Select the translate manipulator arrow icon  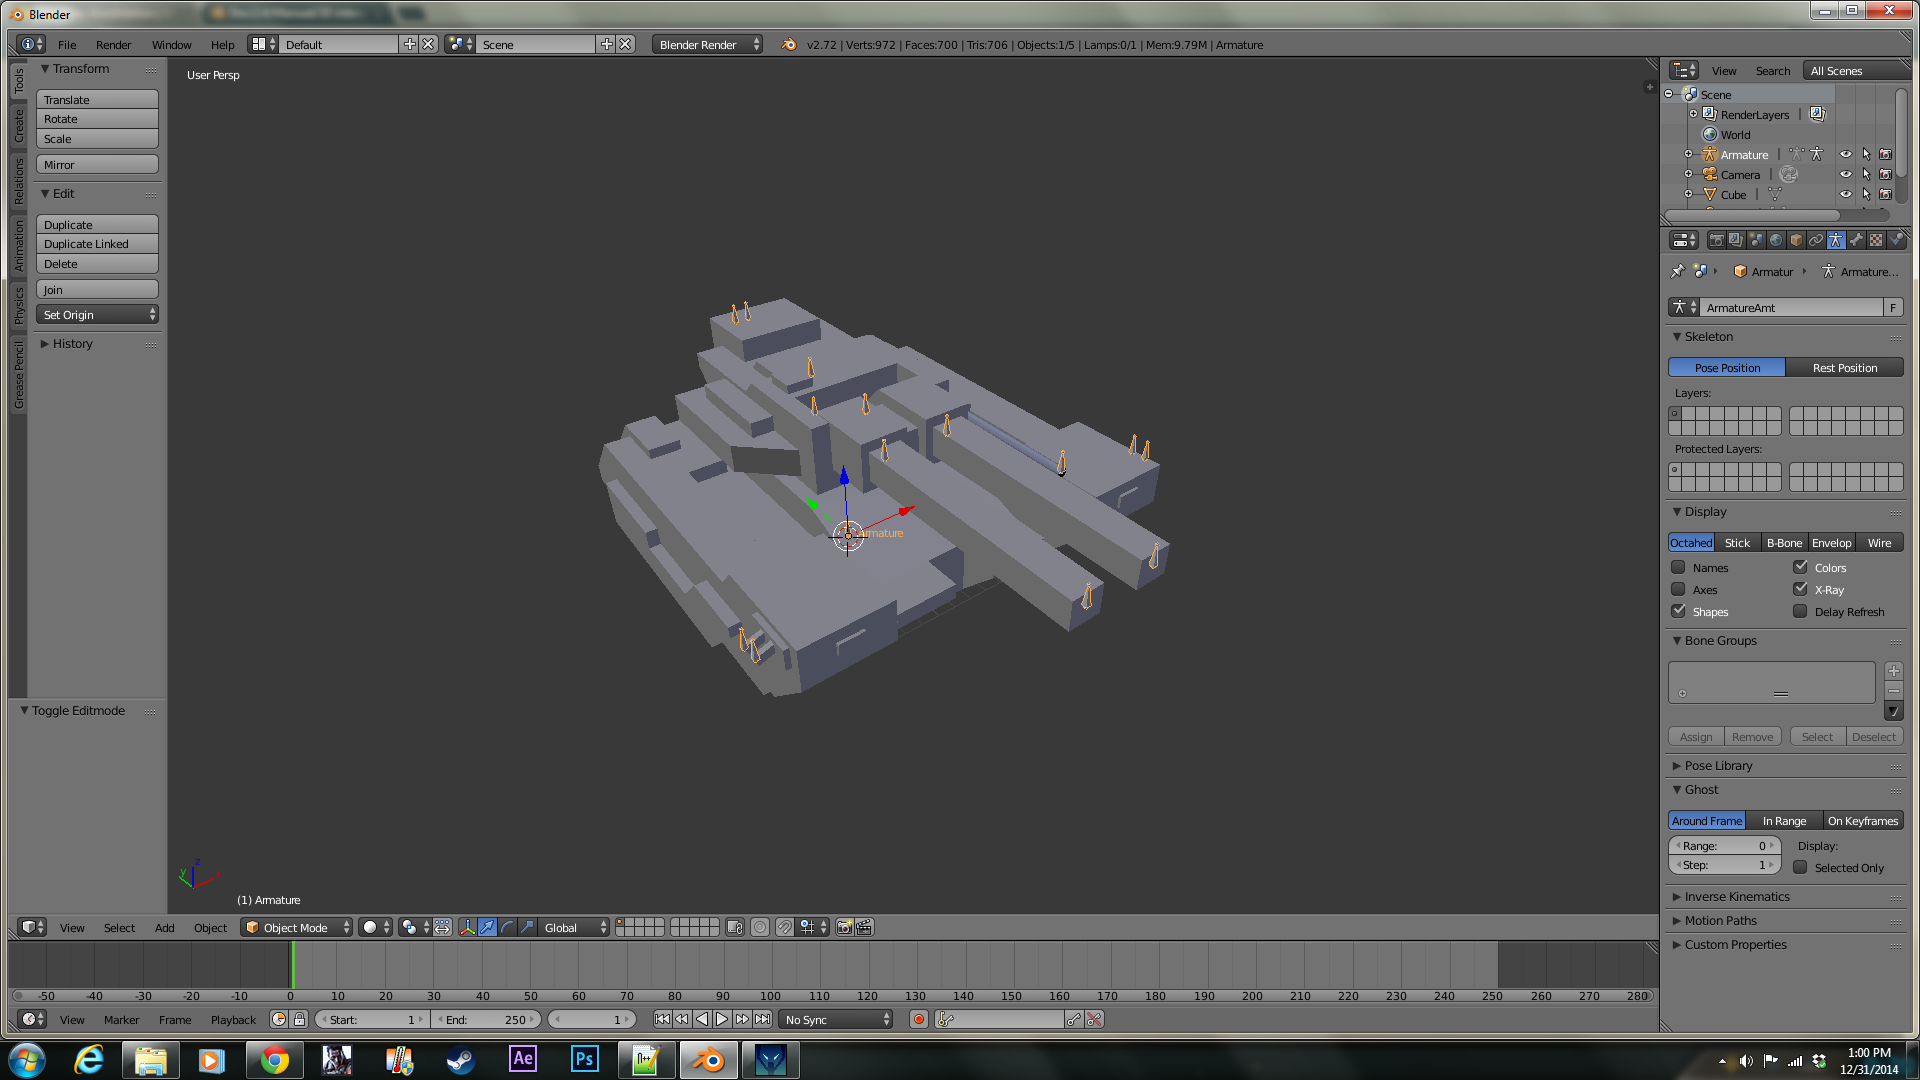(x=487, y=927)
